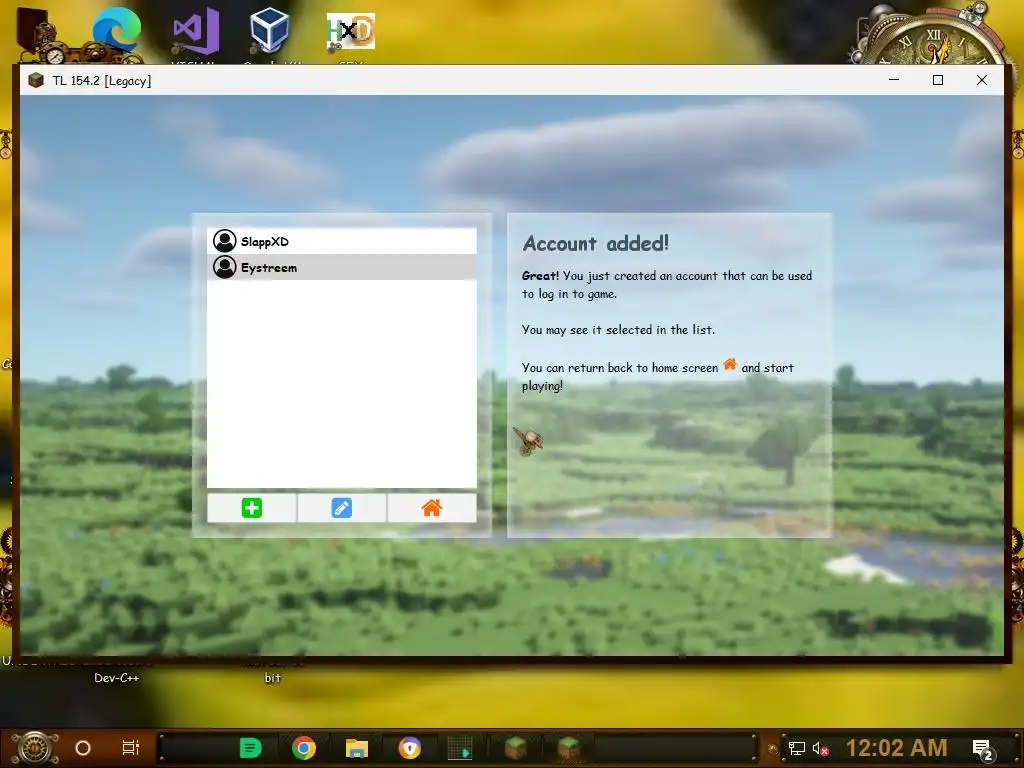
Task: Click inline orange home icon in message
Action: [729, 364]
